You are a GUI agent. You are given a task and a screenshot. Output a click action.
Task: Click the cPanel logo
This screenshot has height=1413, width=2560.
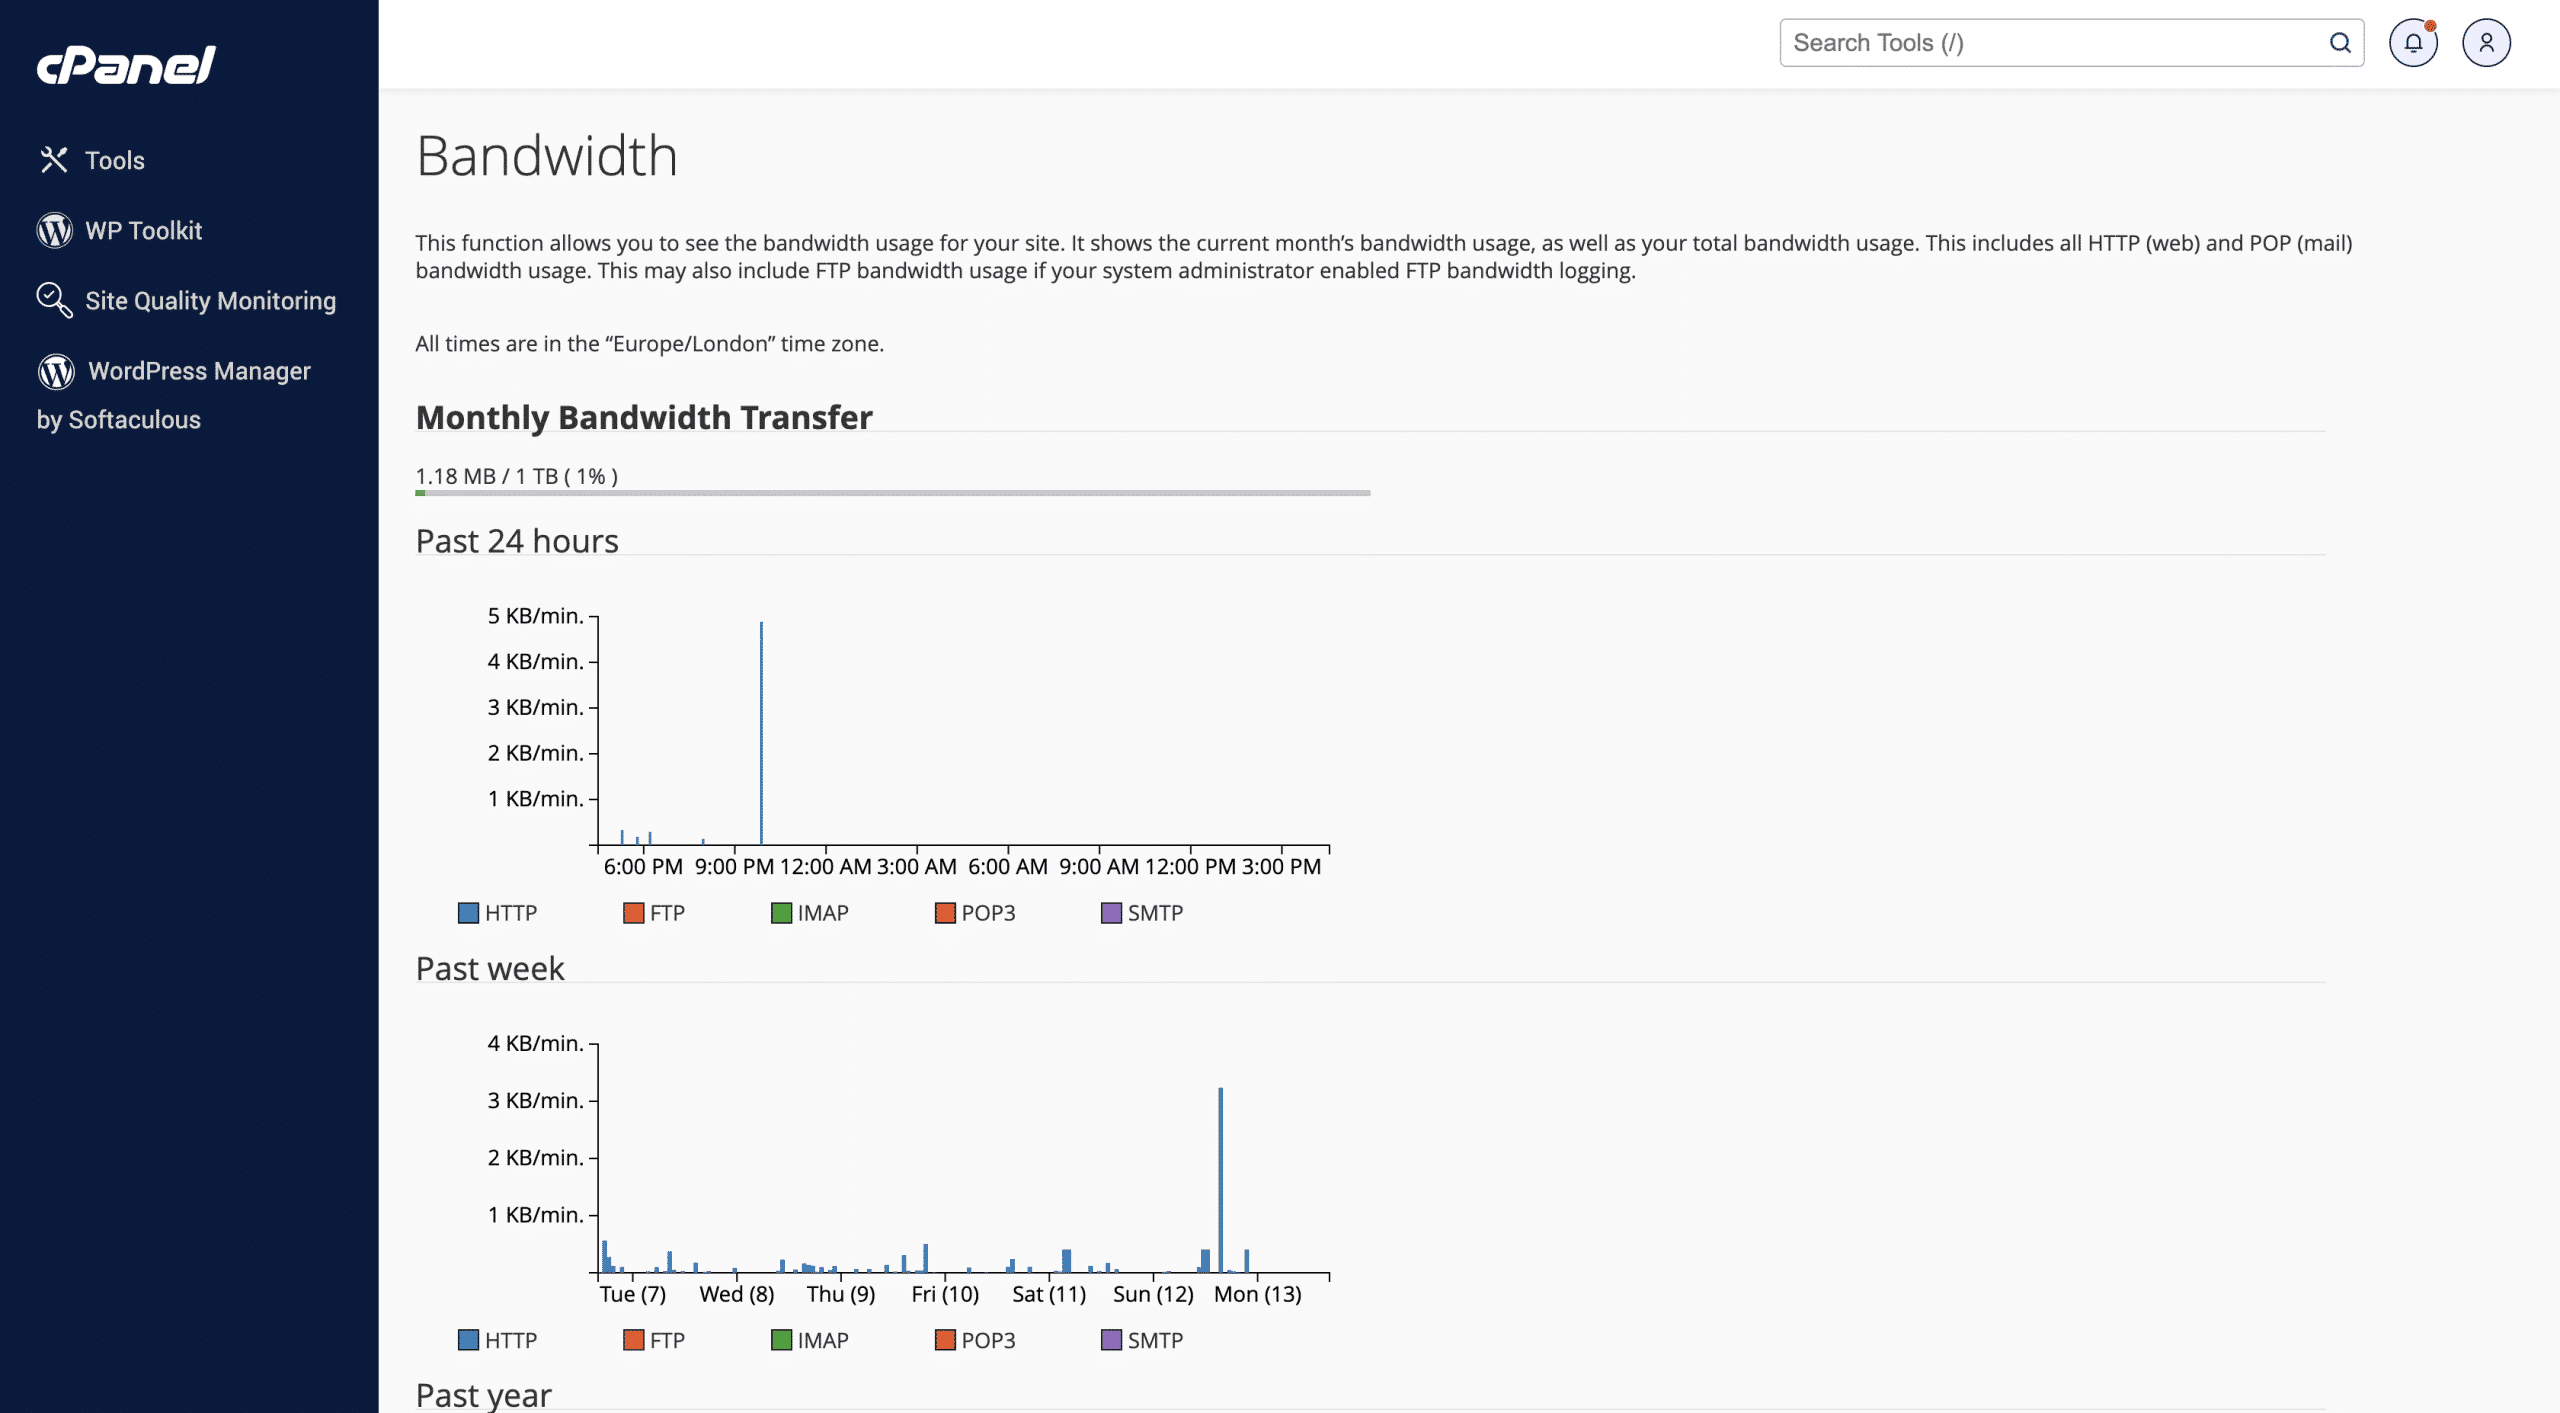(126, 65)
